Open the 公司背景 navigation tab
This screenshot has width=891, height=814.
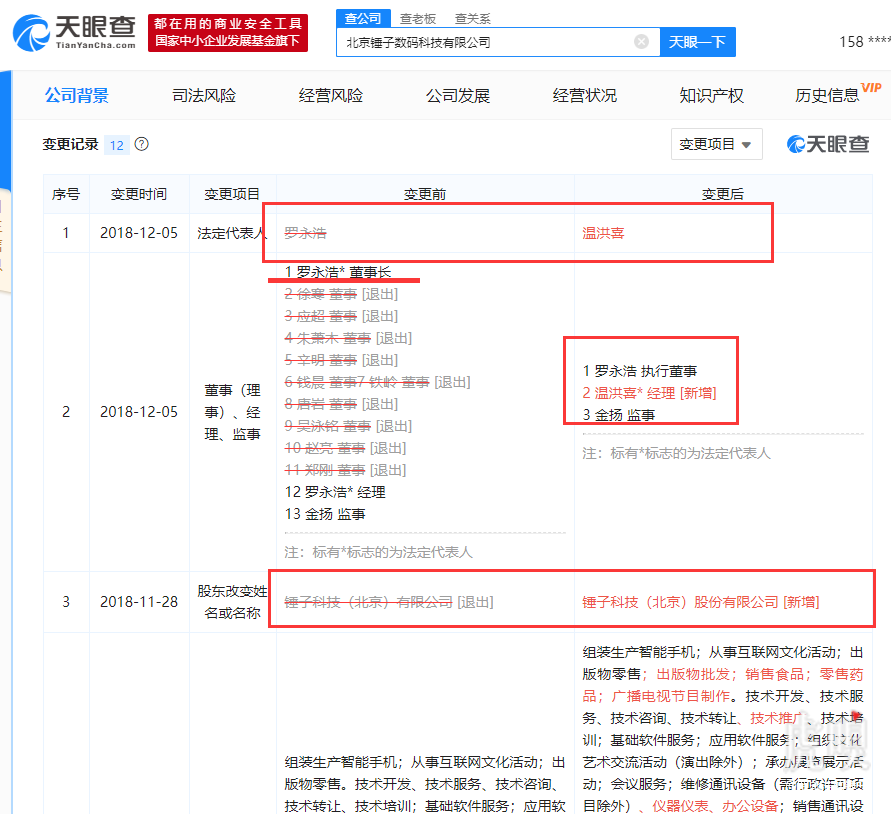pos(77,95)
